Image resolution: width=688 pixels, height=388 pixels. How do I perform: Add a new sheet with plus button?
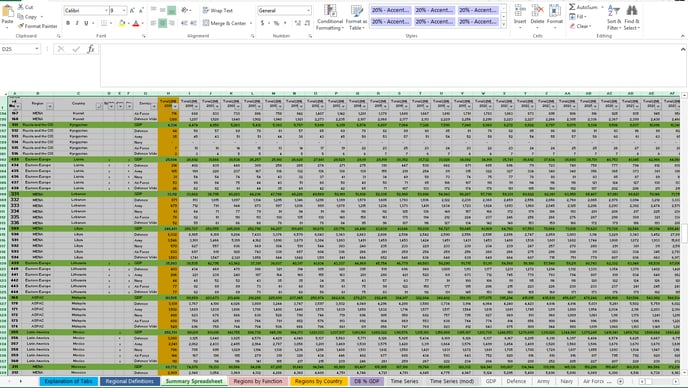coord(620,381)
